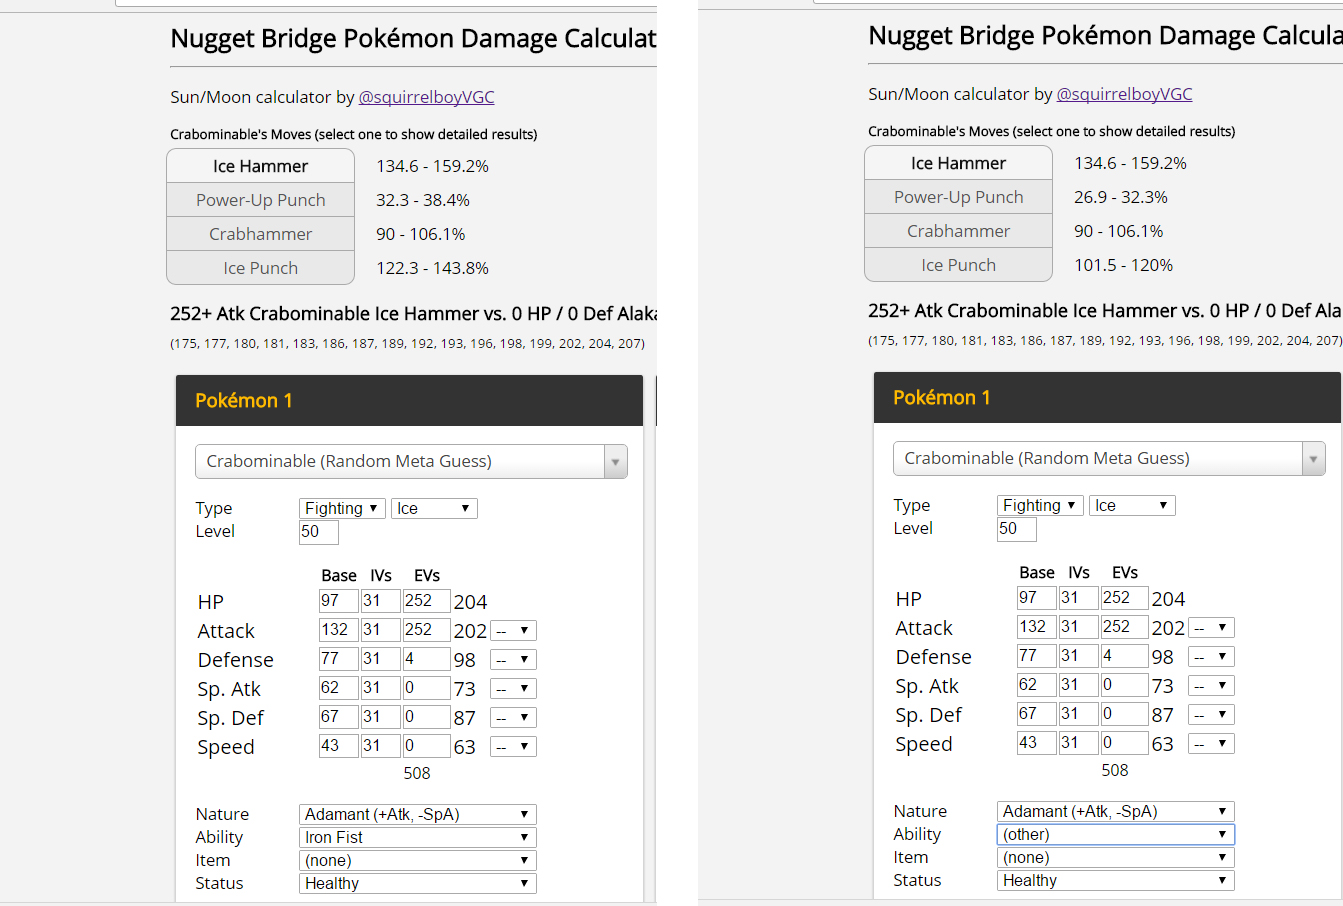Image resolution: width=1343 pixels, height=906 pixels.
Task: Click @squirrelboyVGC link in left calculator
Action: pyautogui.click(x=426, y=97)
